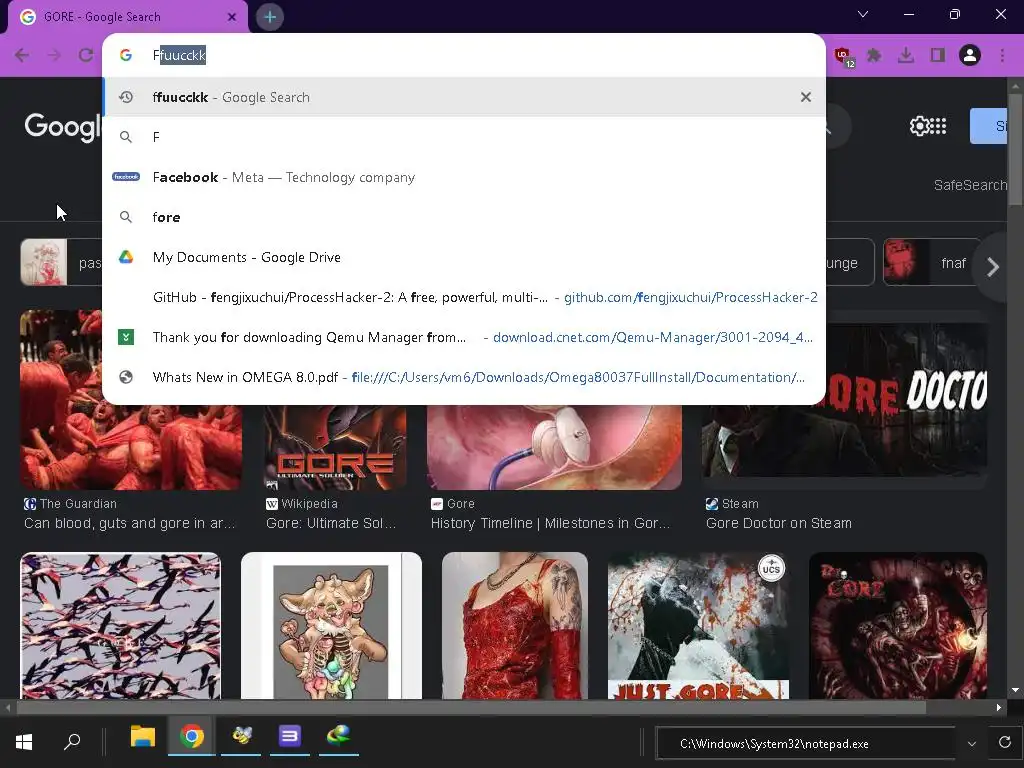Viewport: 1024px width, 768px height.
Task: Click the tab search chevron in title bar
Action: tap(863, 14)
